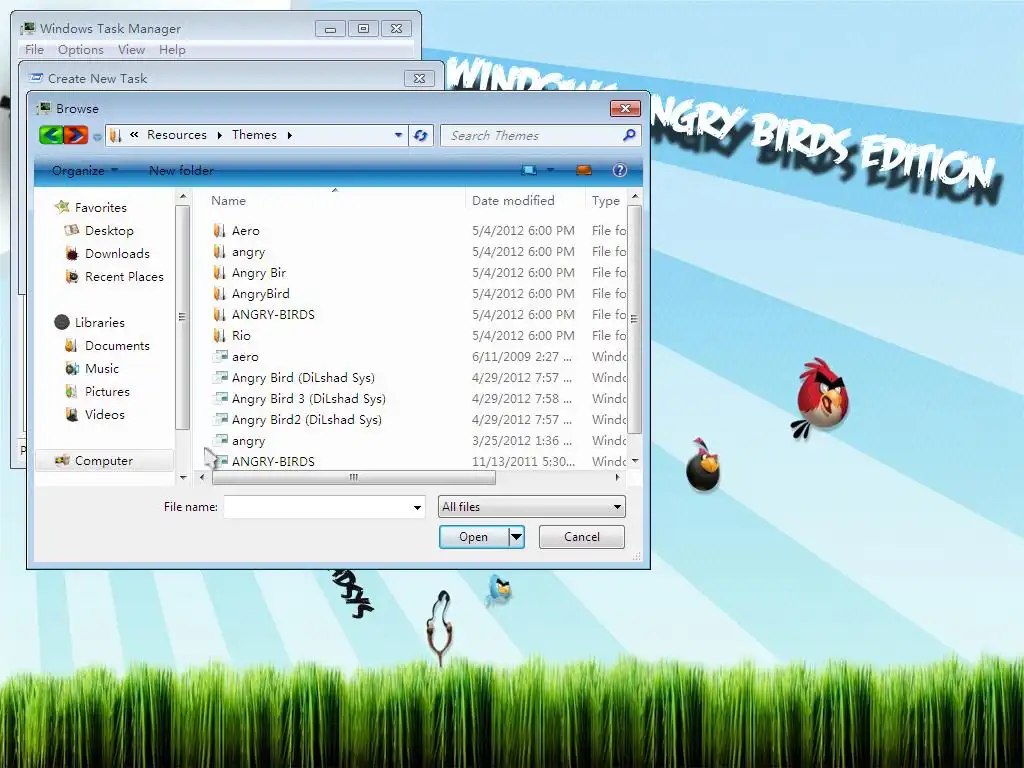Select the Aero folder icon
The image size is (1024, 768).
pyautogui.click(x=219, y=231)
